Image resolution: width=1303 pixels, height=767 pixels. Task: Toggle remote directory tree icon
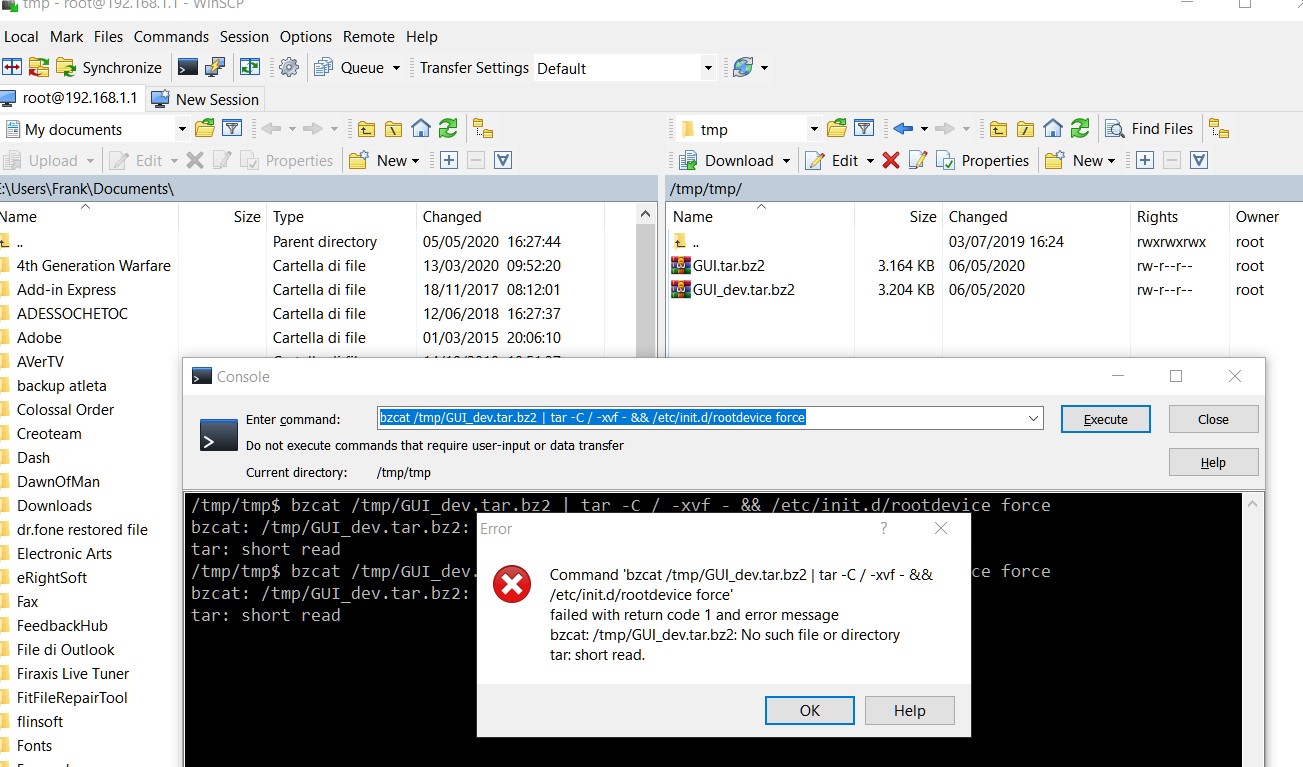[x=1218, y=128]
